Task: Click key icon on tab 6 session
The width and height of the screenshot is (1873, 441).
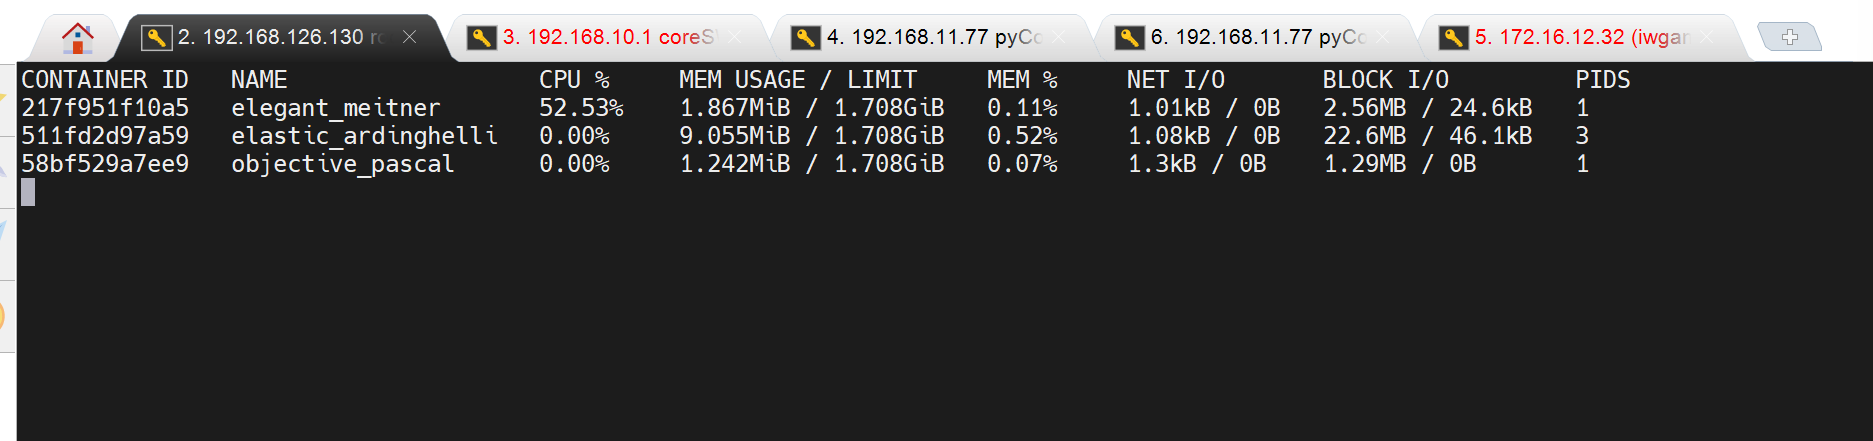Action: [x=1129, y=38]
